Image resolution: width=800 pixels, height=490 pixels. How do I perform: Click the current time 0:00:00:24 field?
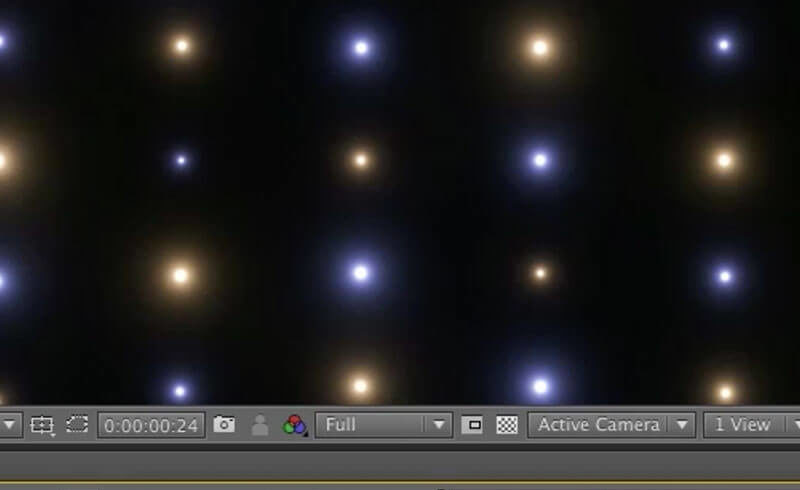[152, 425]
